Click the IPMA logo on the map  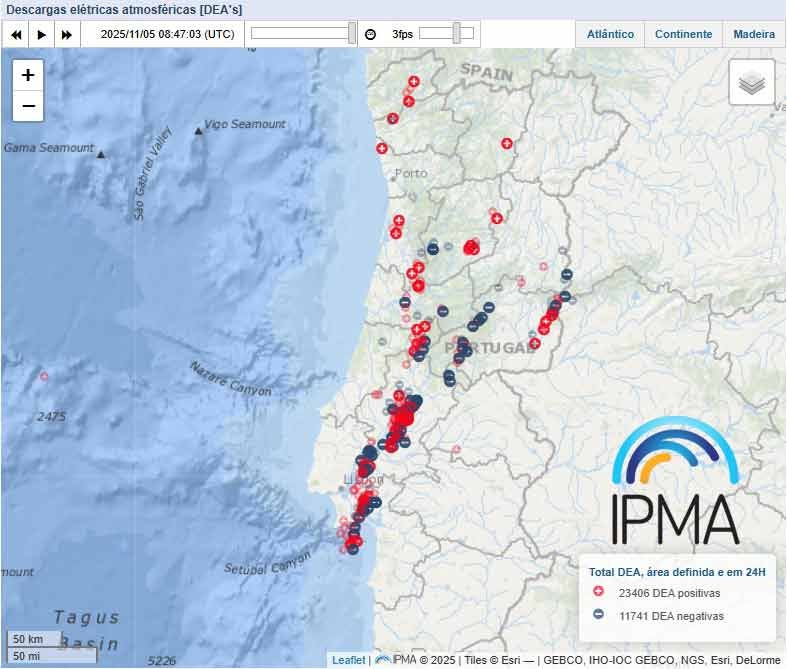pos(676,482)
